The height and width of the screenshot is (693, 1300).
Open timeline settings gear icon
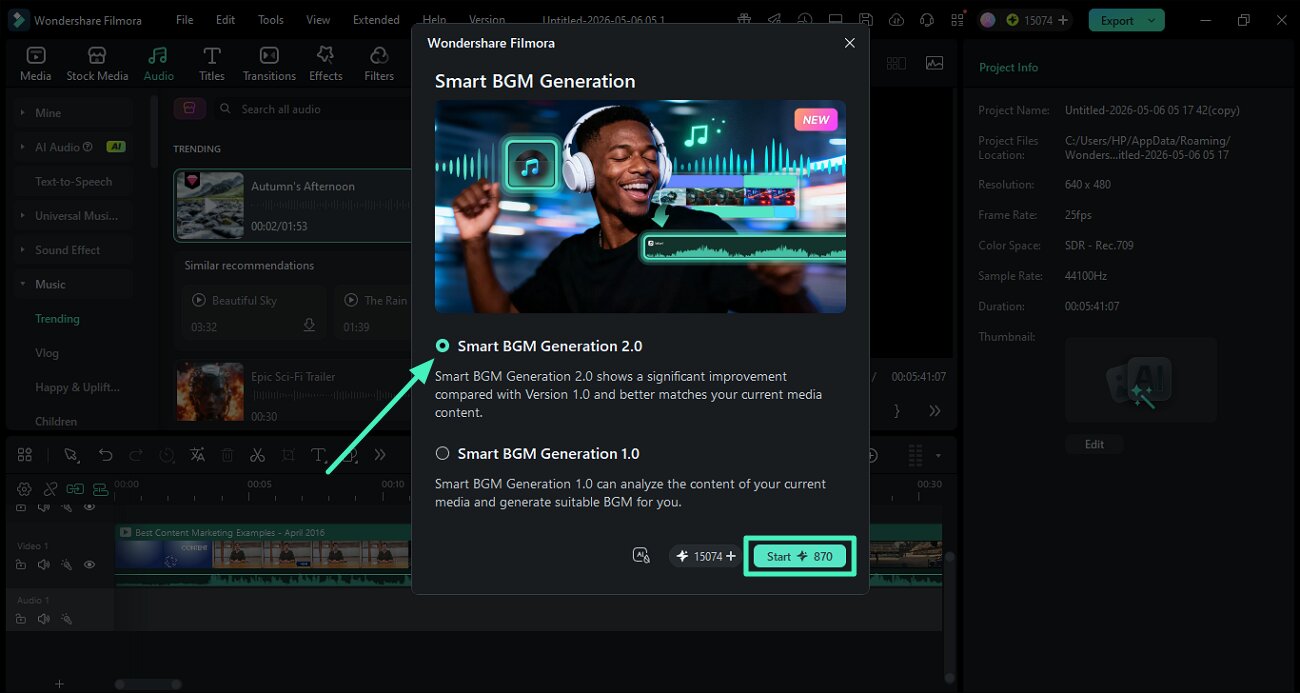click(x=25, y=489)
